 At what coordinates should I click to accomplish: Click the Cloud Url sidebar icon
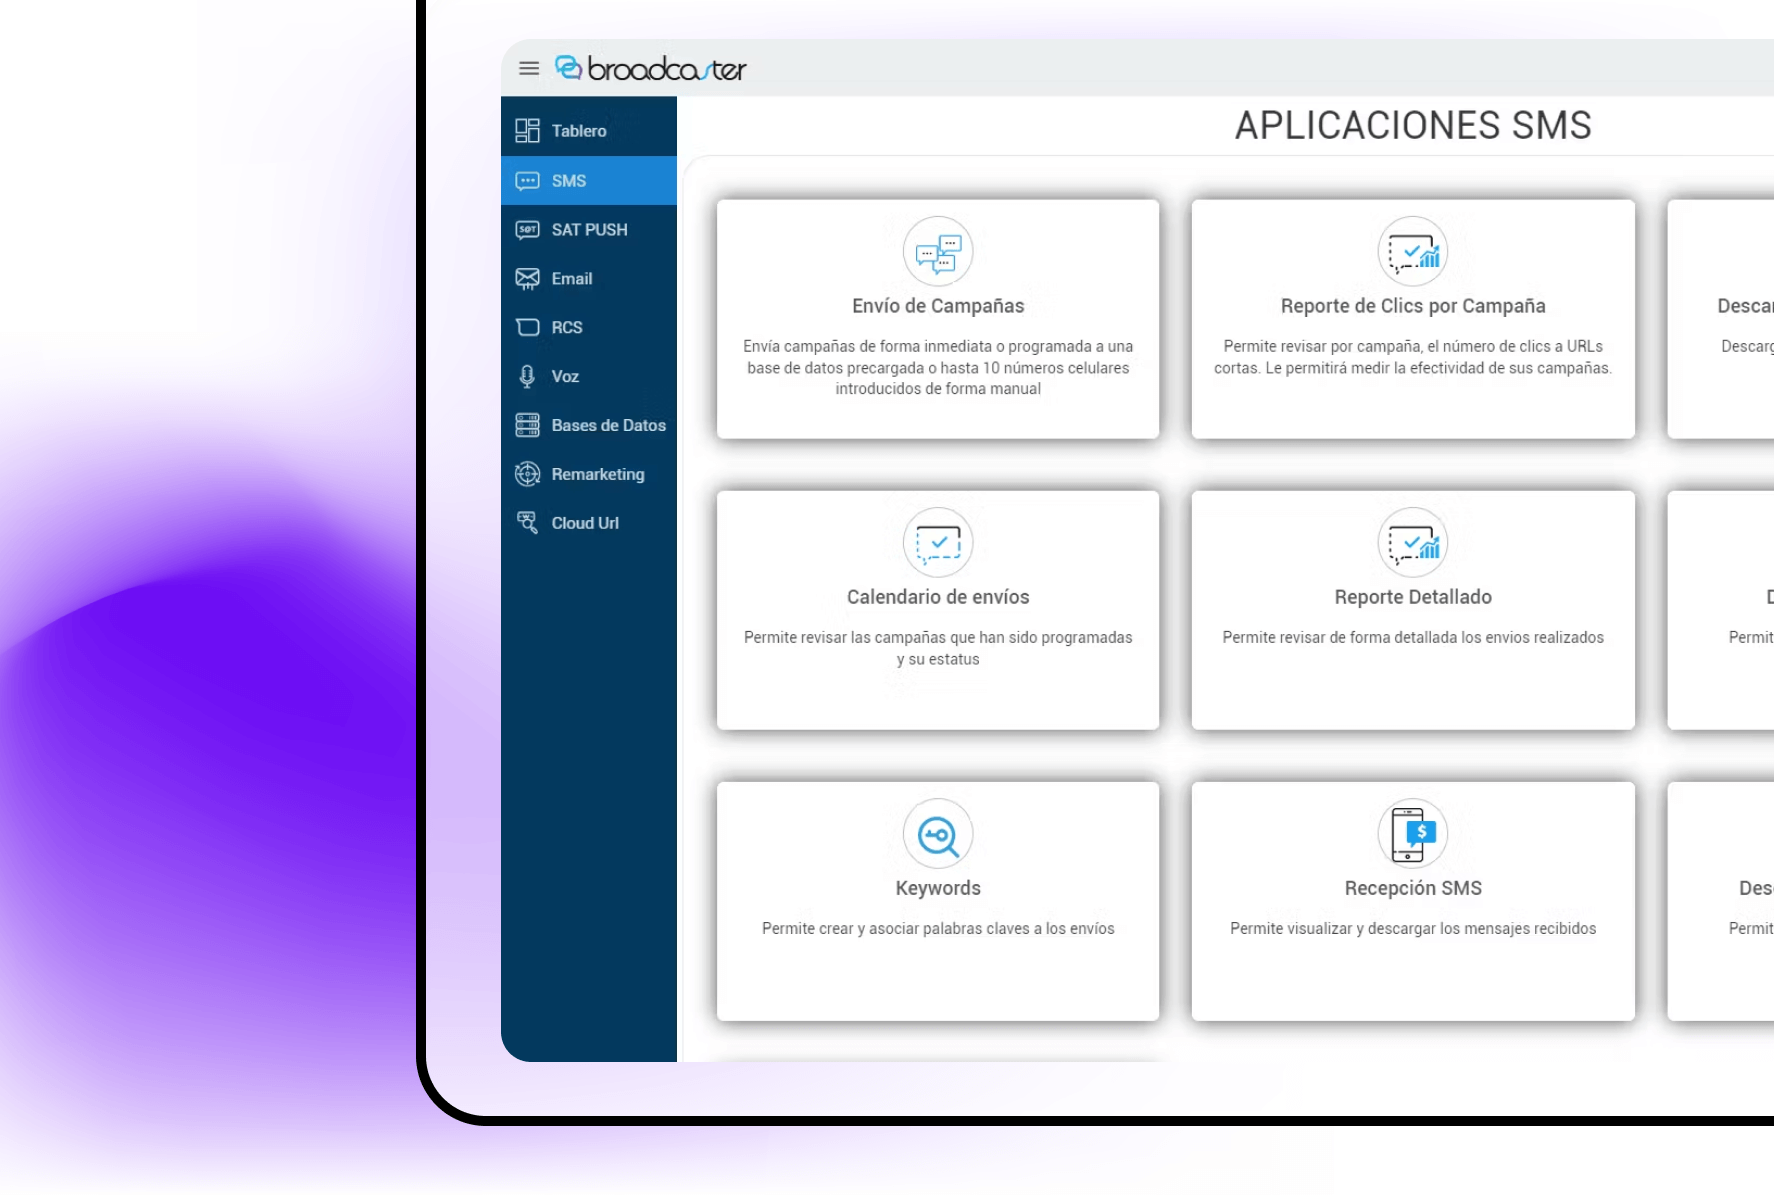527,523
